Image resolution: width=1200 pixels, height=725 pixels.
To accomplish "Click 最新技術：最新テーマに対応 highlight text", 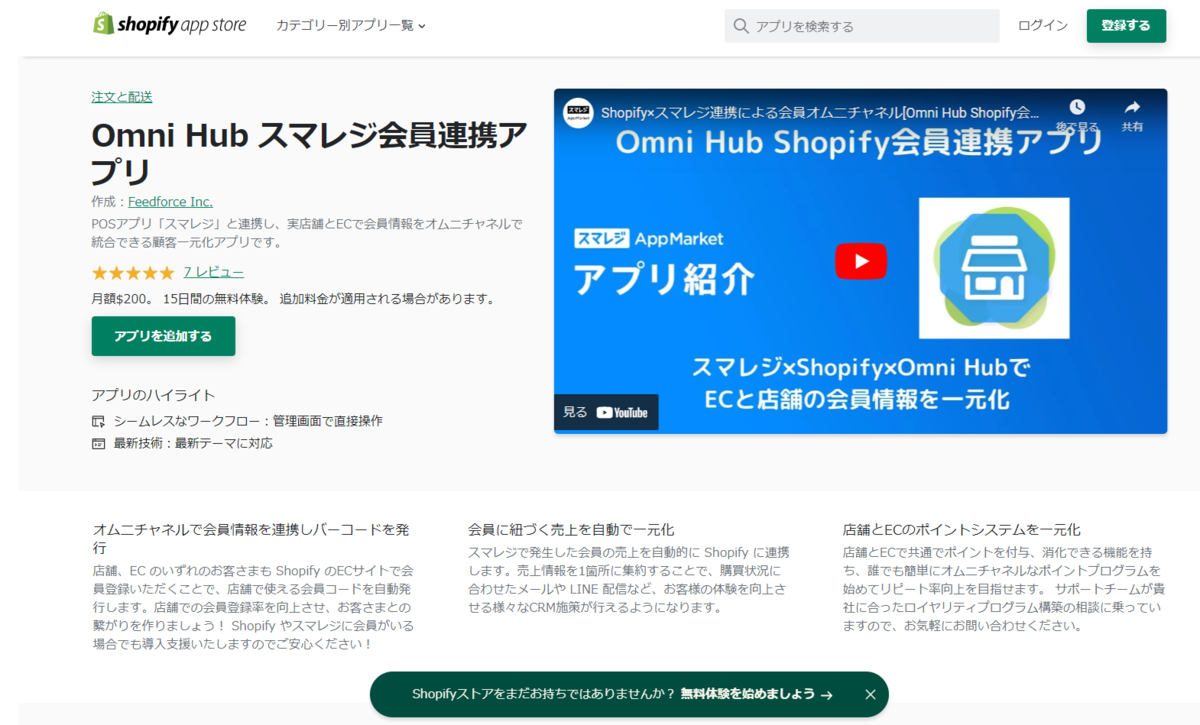I will 193,443.
